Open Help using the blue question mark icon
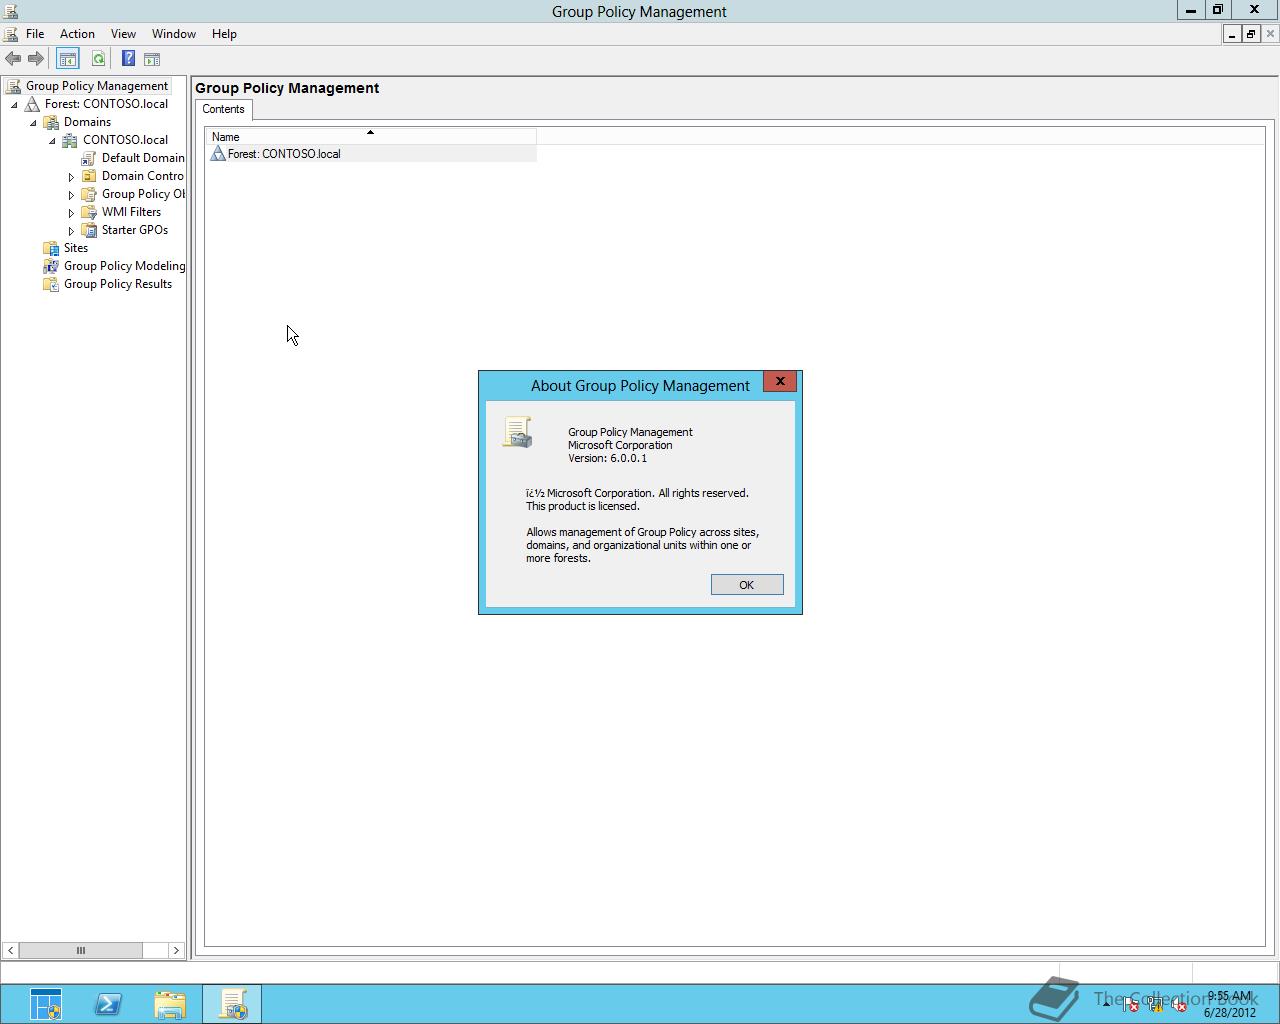The image size is (1280, 1024). (128, 59)
